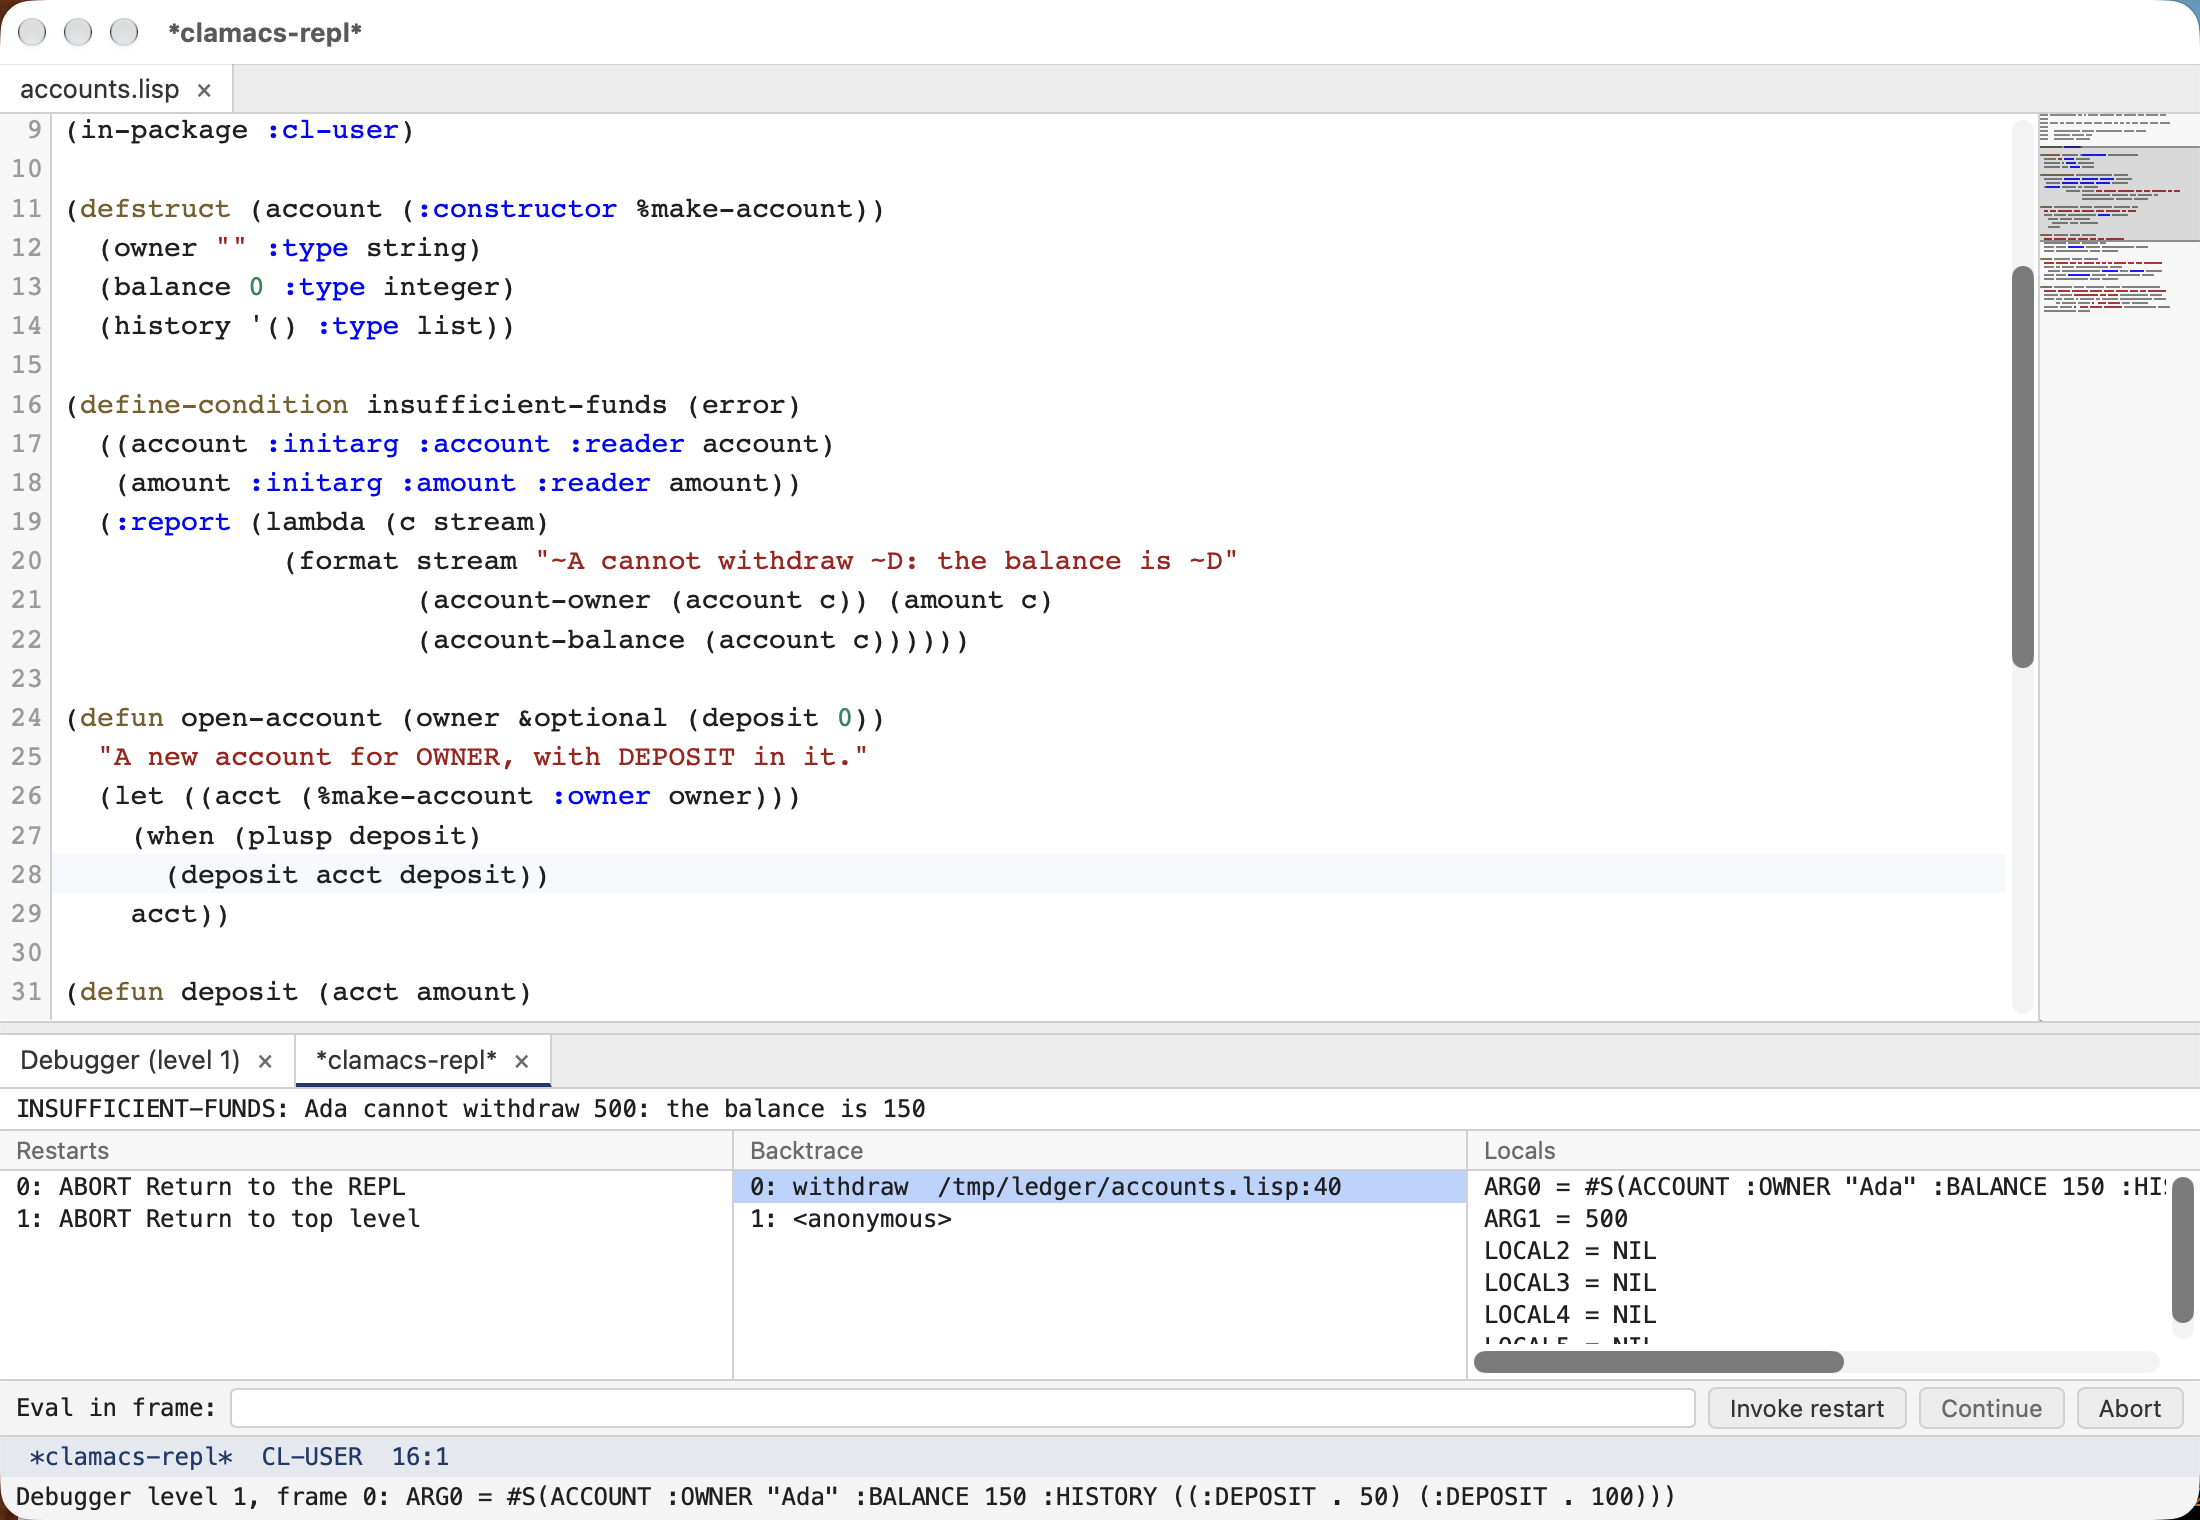Click line number 16 in the gutter

point(27,405)
